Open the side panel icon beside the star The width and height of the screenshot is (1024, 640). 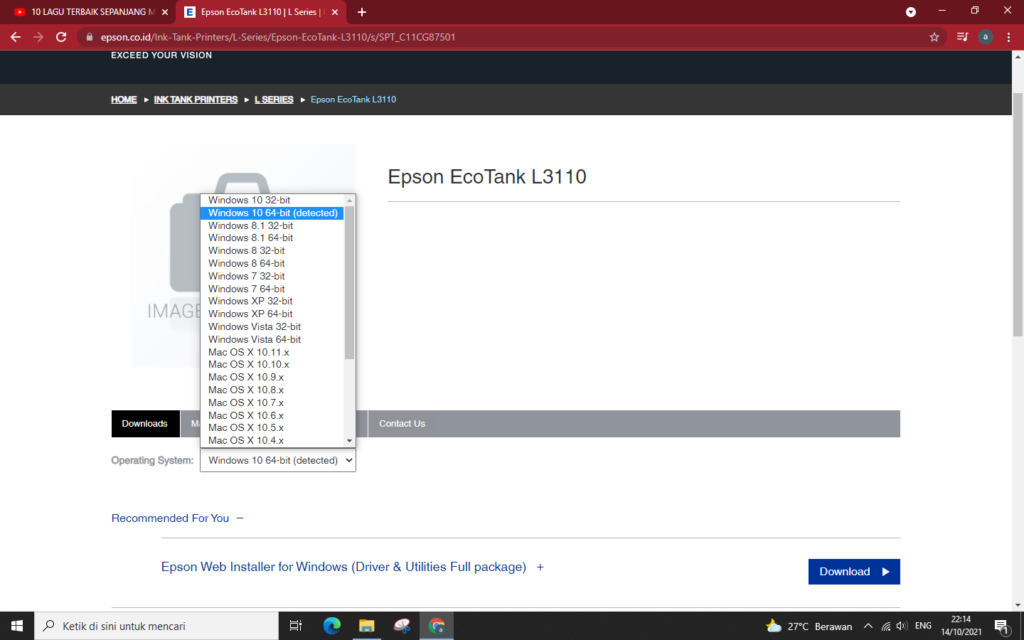tap(962, 36)
